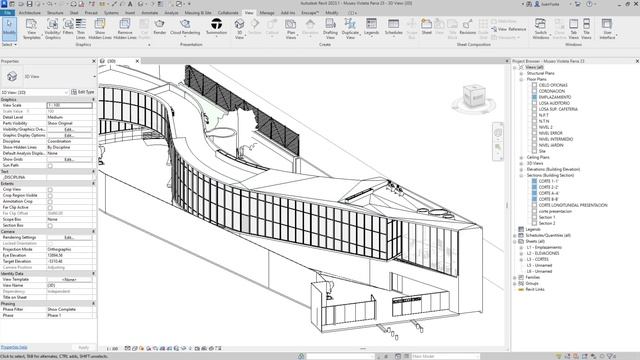Open Cloud Rendering
The height and width of the screenshot is (360, 640).
[185, 27]
